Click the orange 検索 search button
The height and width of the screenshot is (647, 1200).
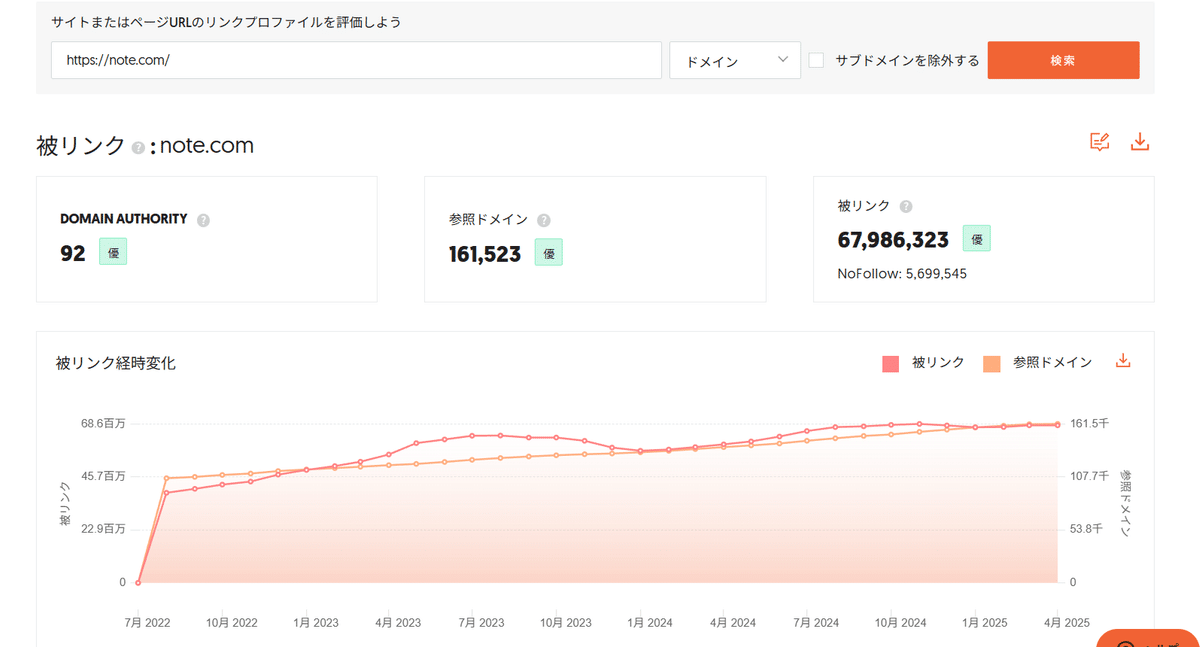[x=1063, y=60]
